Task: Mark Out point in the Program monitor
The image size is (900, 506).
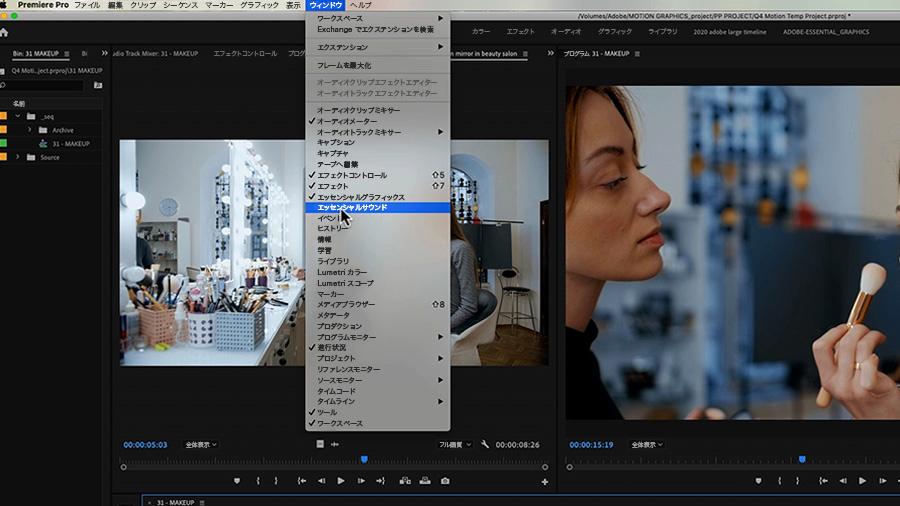Action: point(797,481)
